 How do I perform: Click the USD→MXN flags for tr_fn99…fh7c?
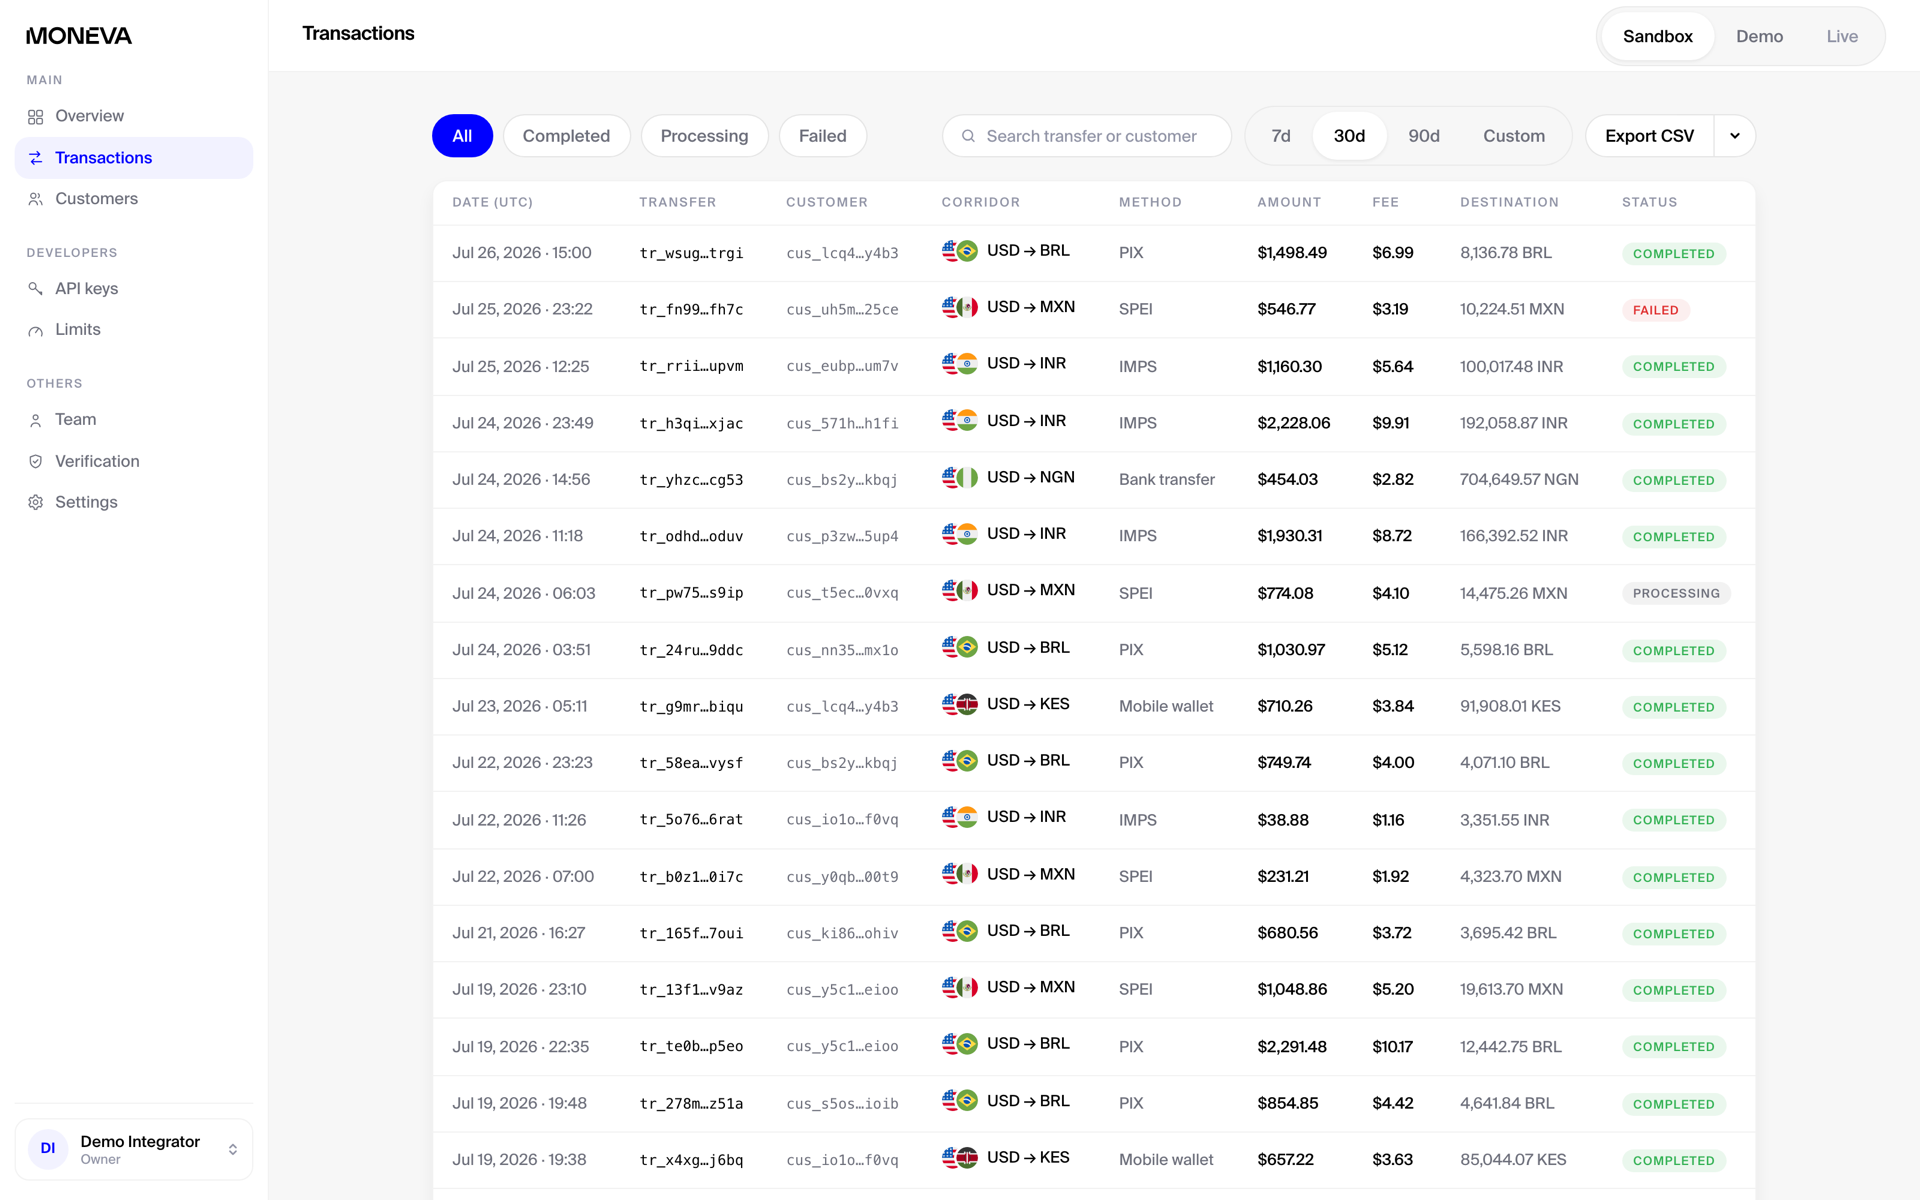tap(959, 307)
